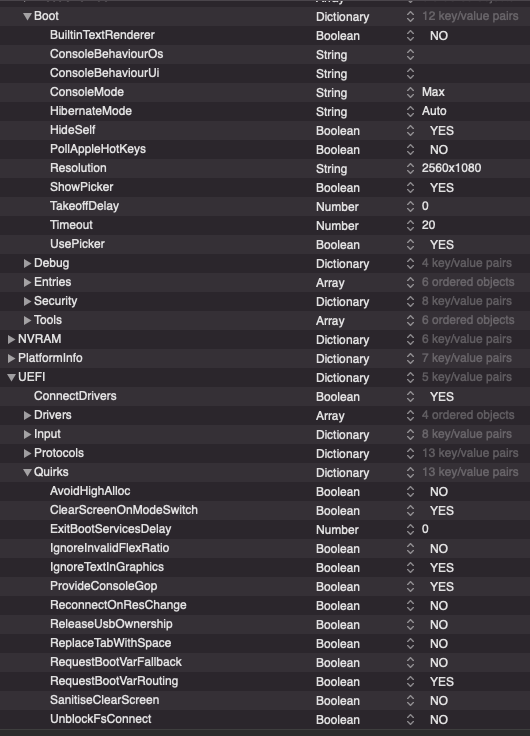Open type stepper for Quirks row
The width and height of the screenshot is (530, 736).
pyautogui.click(x=410, y=473)
